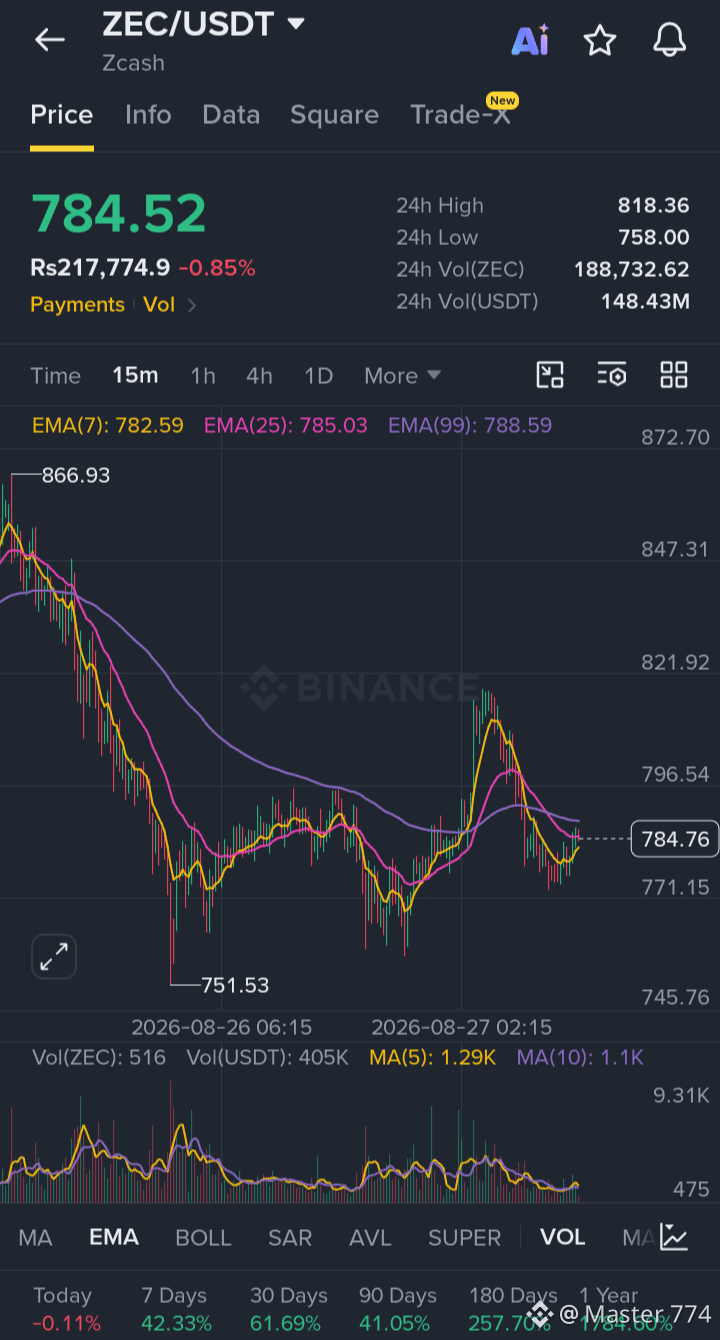Tap the EMA(99): 788.59 legend

coord(470,425)
